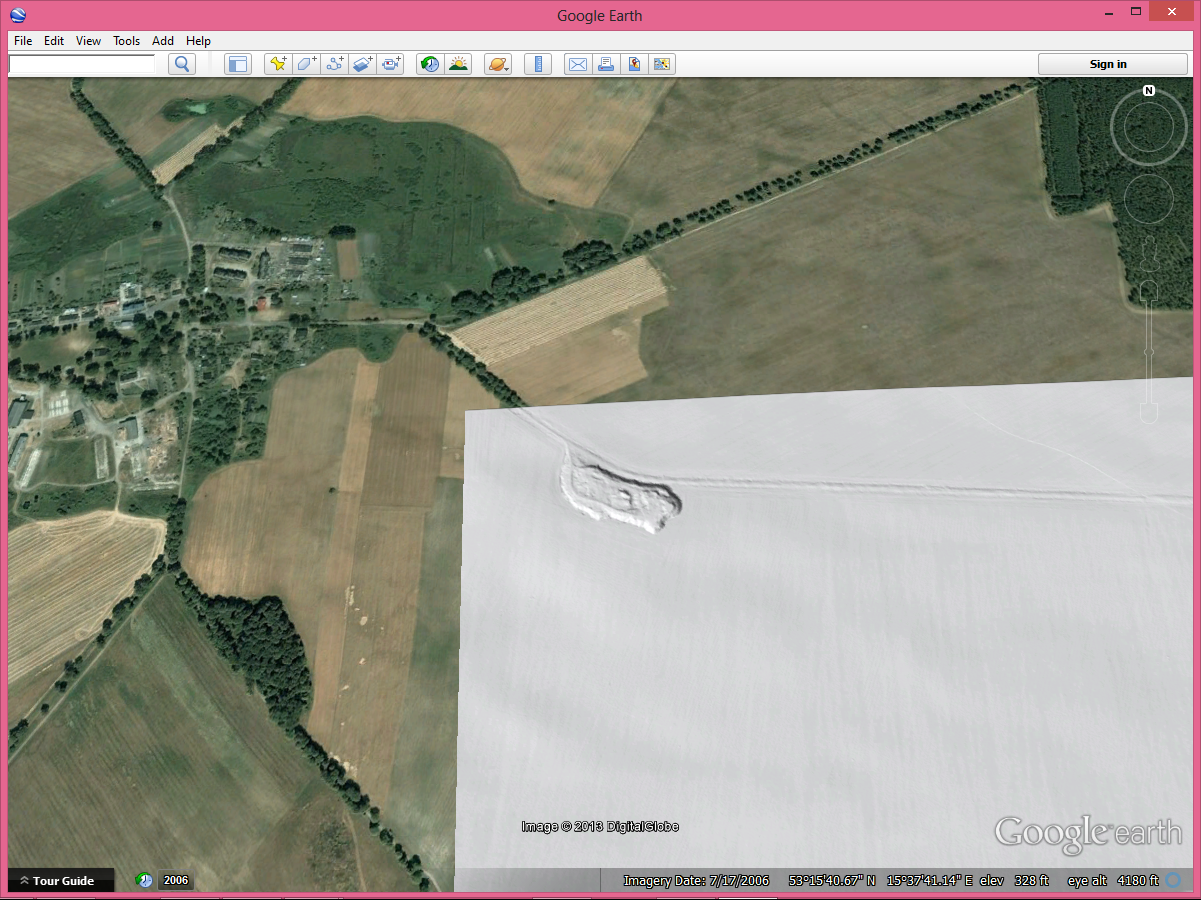Select the ruler measurement tool
The width and height of the screenshot is (1201, 900).
pos(538,64)
